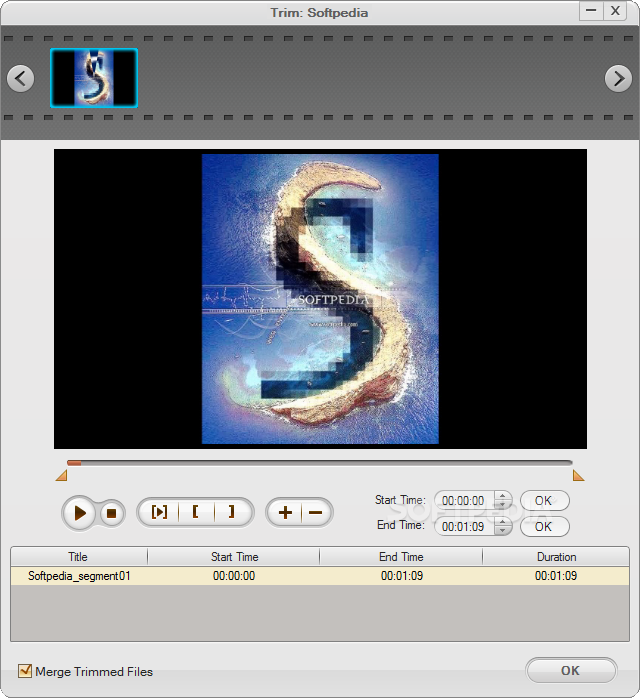
Task: Click segment start time 00:00:00 cell
Action: tap(234, 576)
